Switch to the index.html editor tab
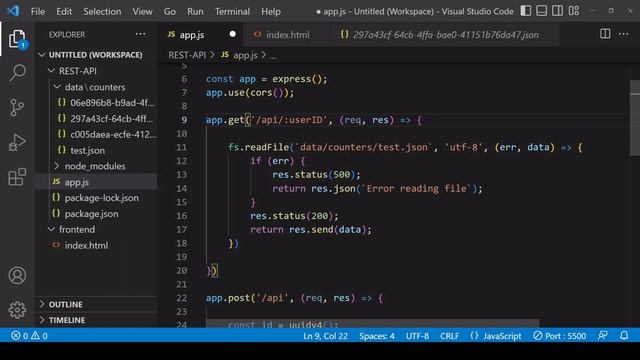The height and width of the screenshot is (360, 640). [287, 35]
